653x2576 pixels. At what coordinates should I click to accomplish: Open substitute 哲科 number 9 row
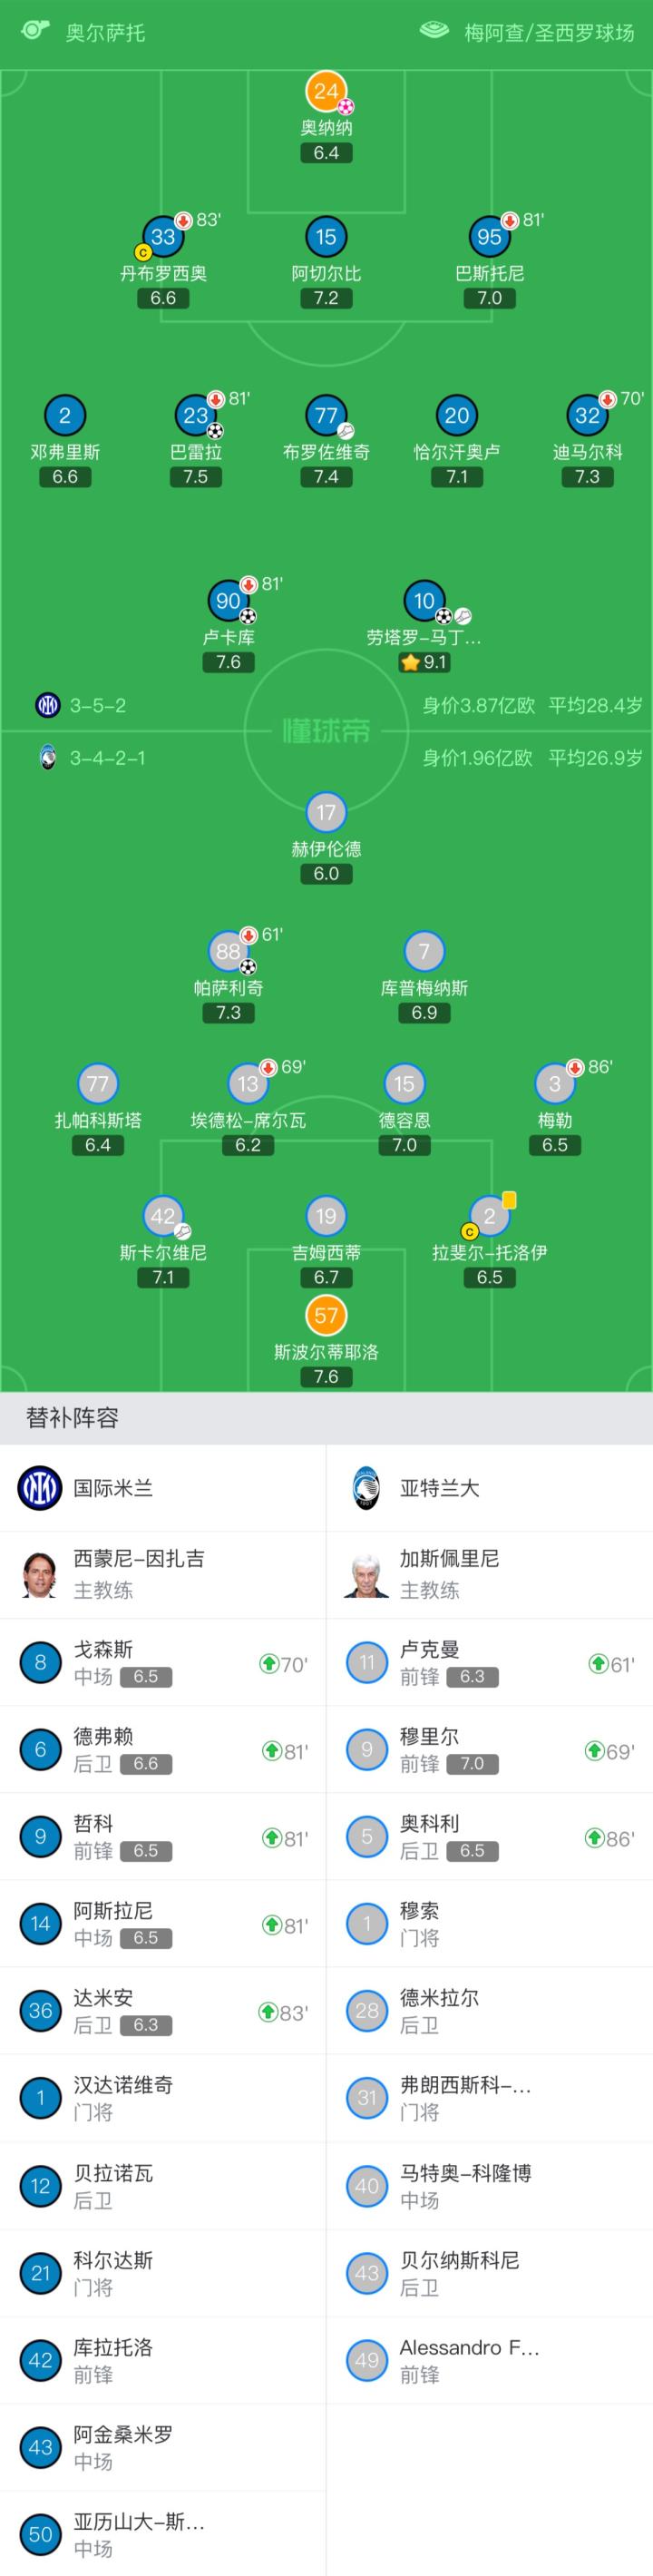coord(163,1837)
